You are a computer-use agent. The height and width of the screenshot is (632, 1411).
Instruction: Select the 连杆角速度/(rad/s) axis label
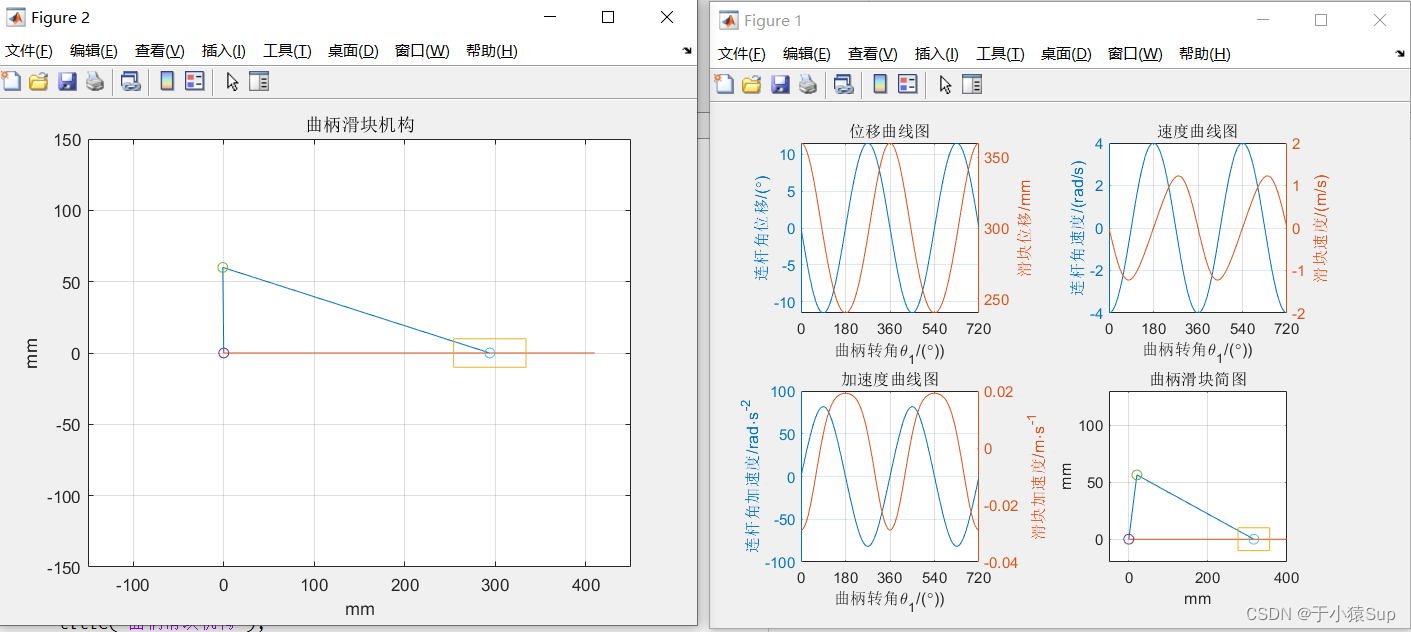(1078, 228)
